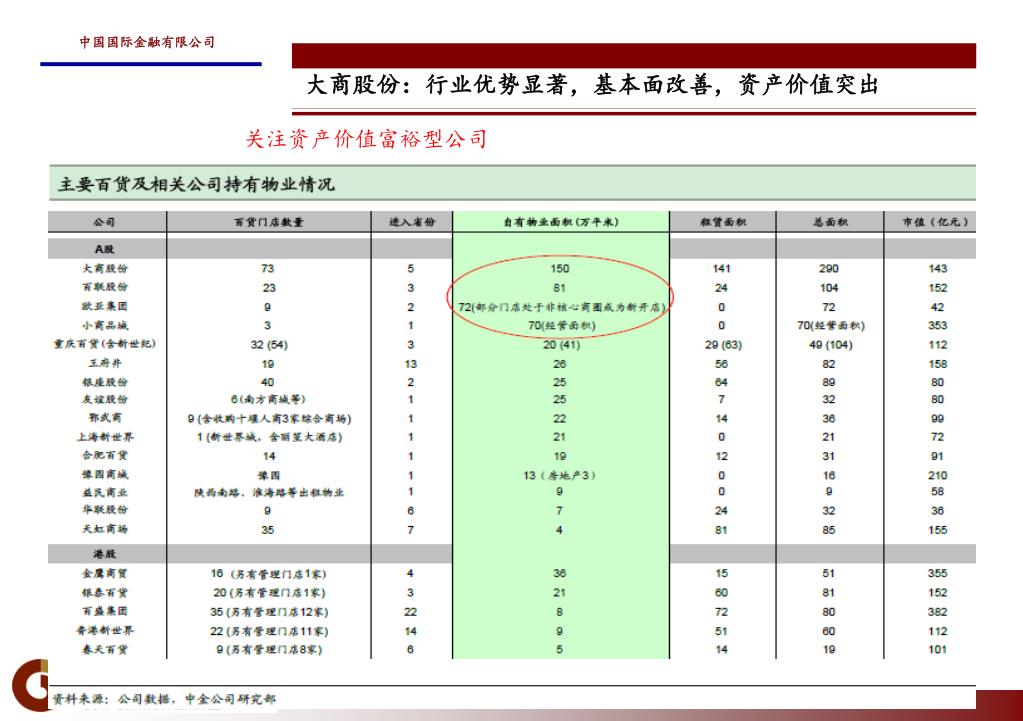Click the header text 中国国际金融有限公司

tap(147, 42)
